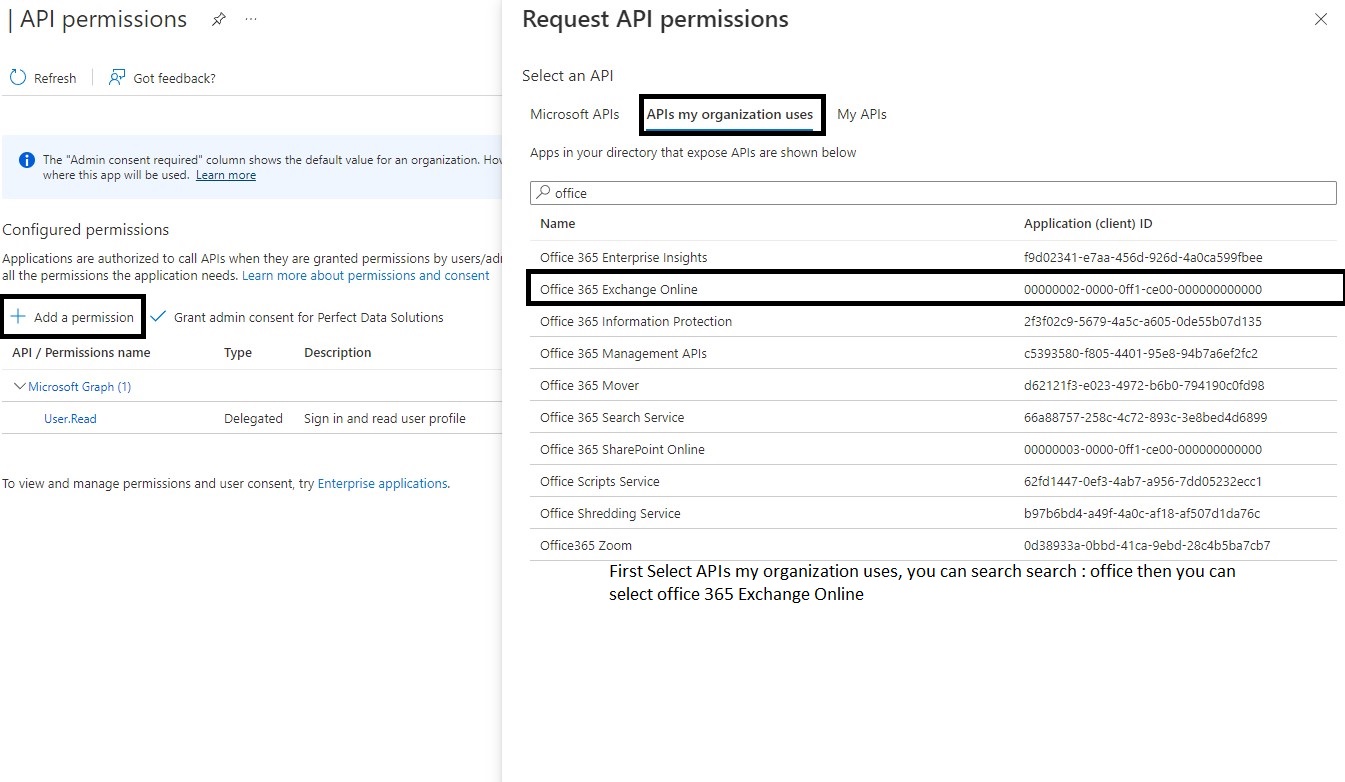Click the API search box containing office
This screenshot has width=1345, height=782.
point(933,193)
